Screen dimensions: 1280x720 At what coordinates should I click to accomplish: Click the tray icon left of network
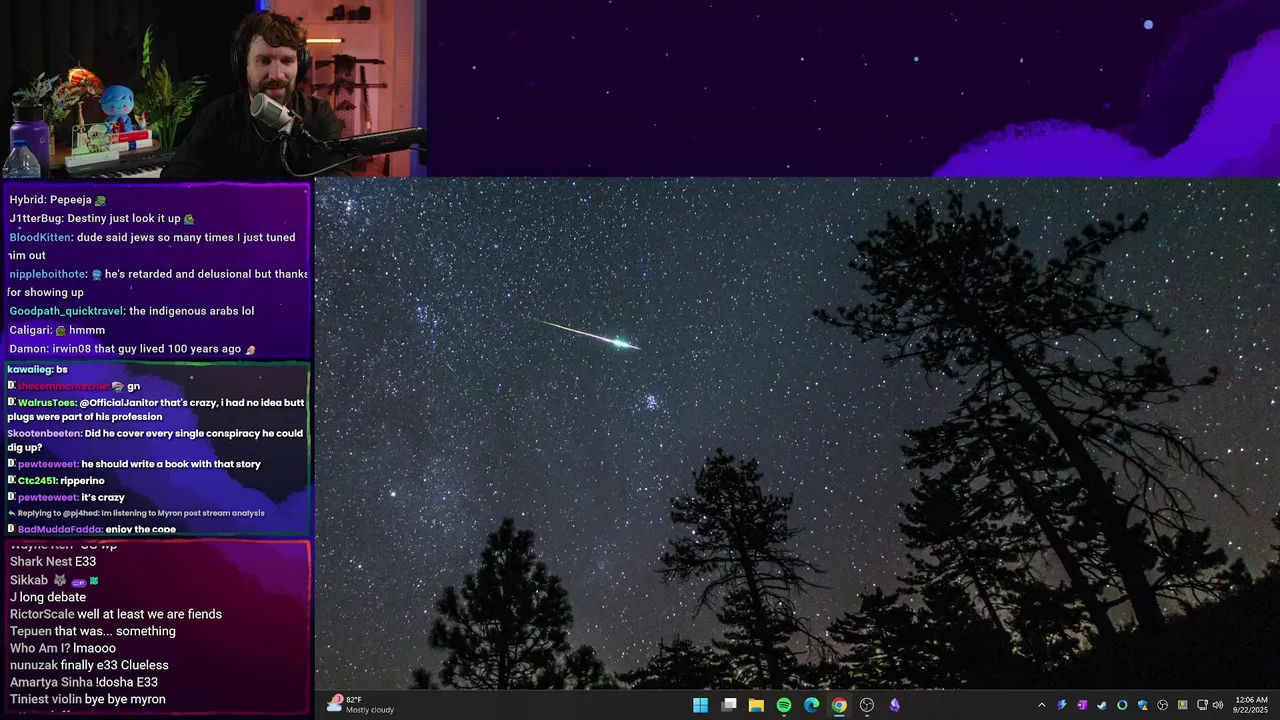coord(1183,705)
